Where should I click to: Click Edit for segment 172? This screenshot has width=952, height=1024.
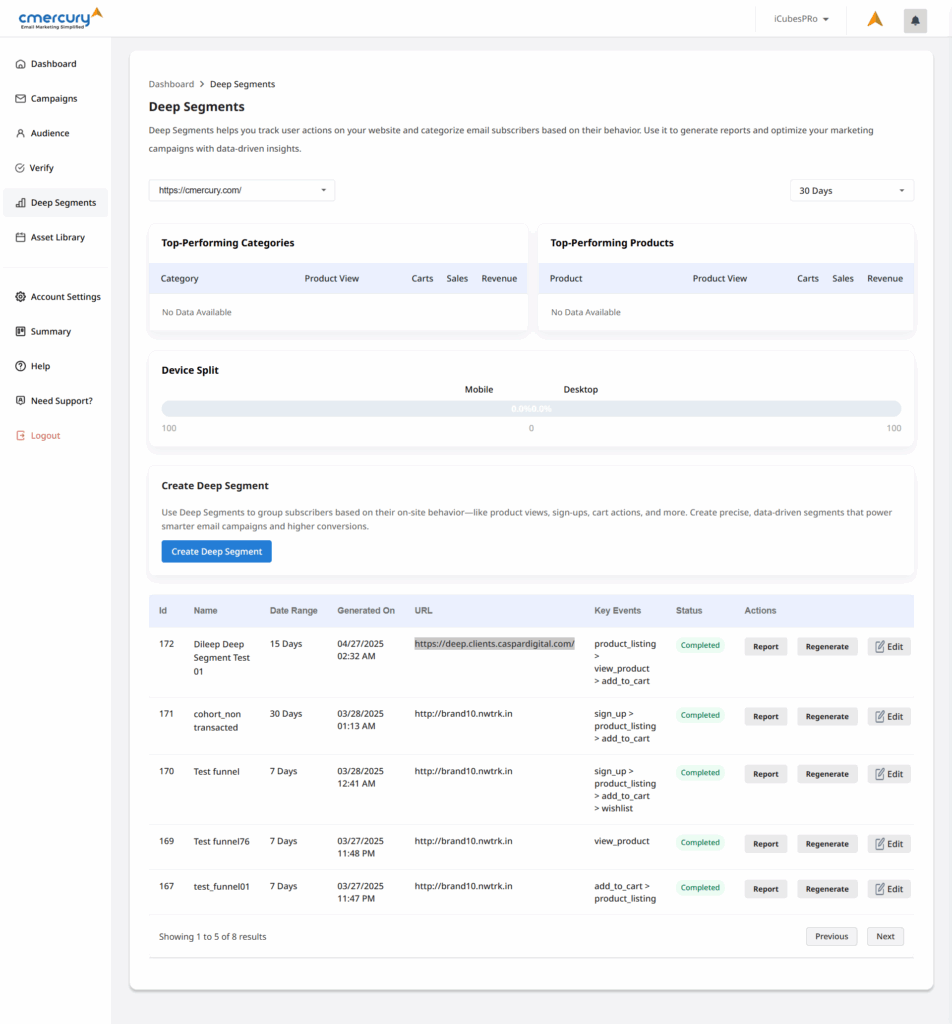(888, 647)
